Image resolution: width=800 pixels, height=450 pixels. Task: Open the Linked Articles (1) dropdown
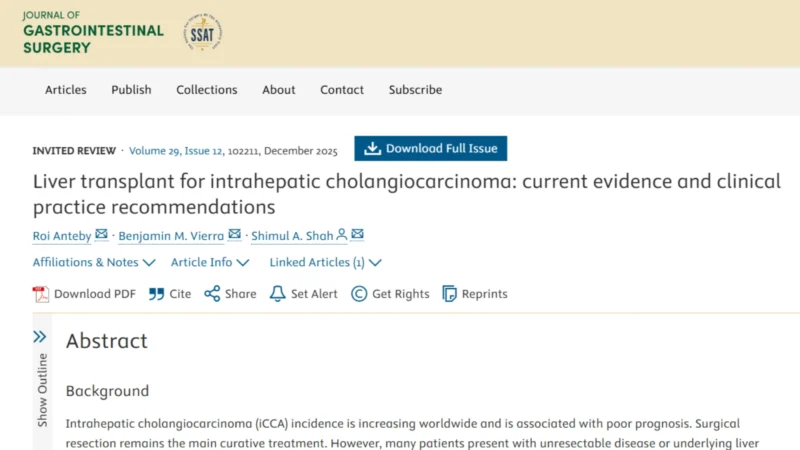(325, 263)
